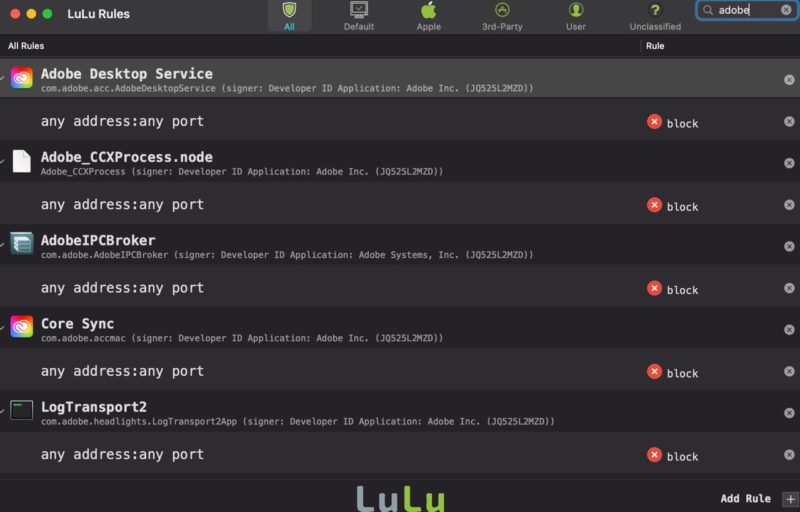Open the Unclassified rules tab
The height and width of the screenshot is (512, 800).
click(655, 15)
